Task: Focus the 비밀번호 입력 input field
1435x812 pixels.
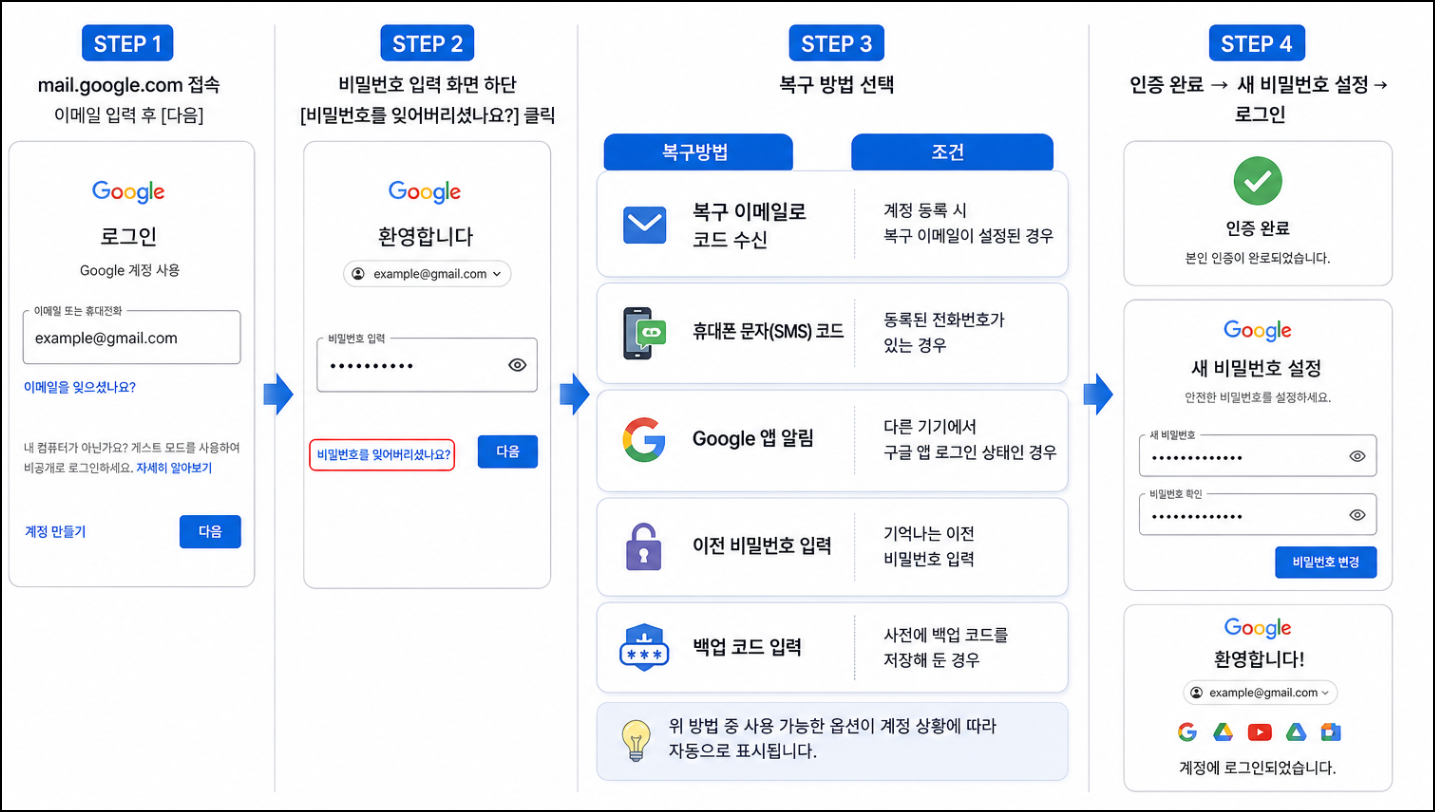Action: pyautogui.click(x=427, y=364)
